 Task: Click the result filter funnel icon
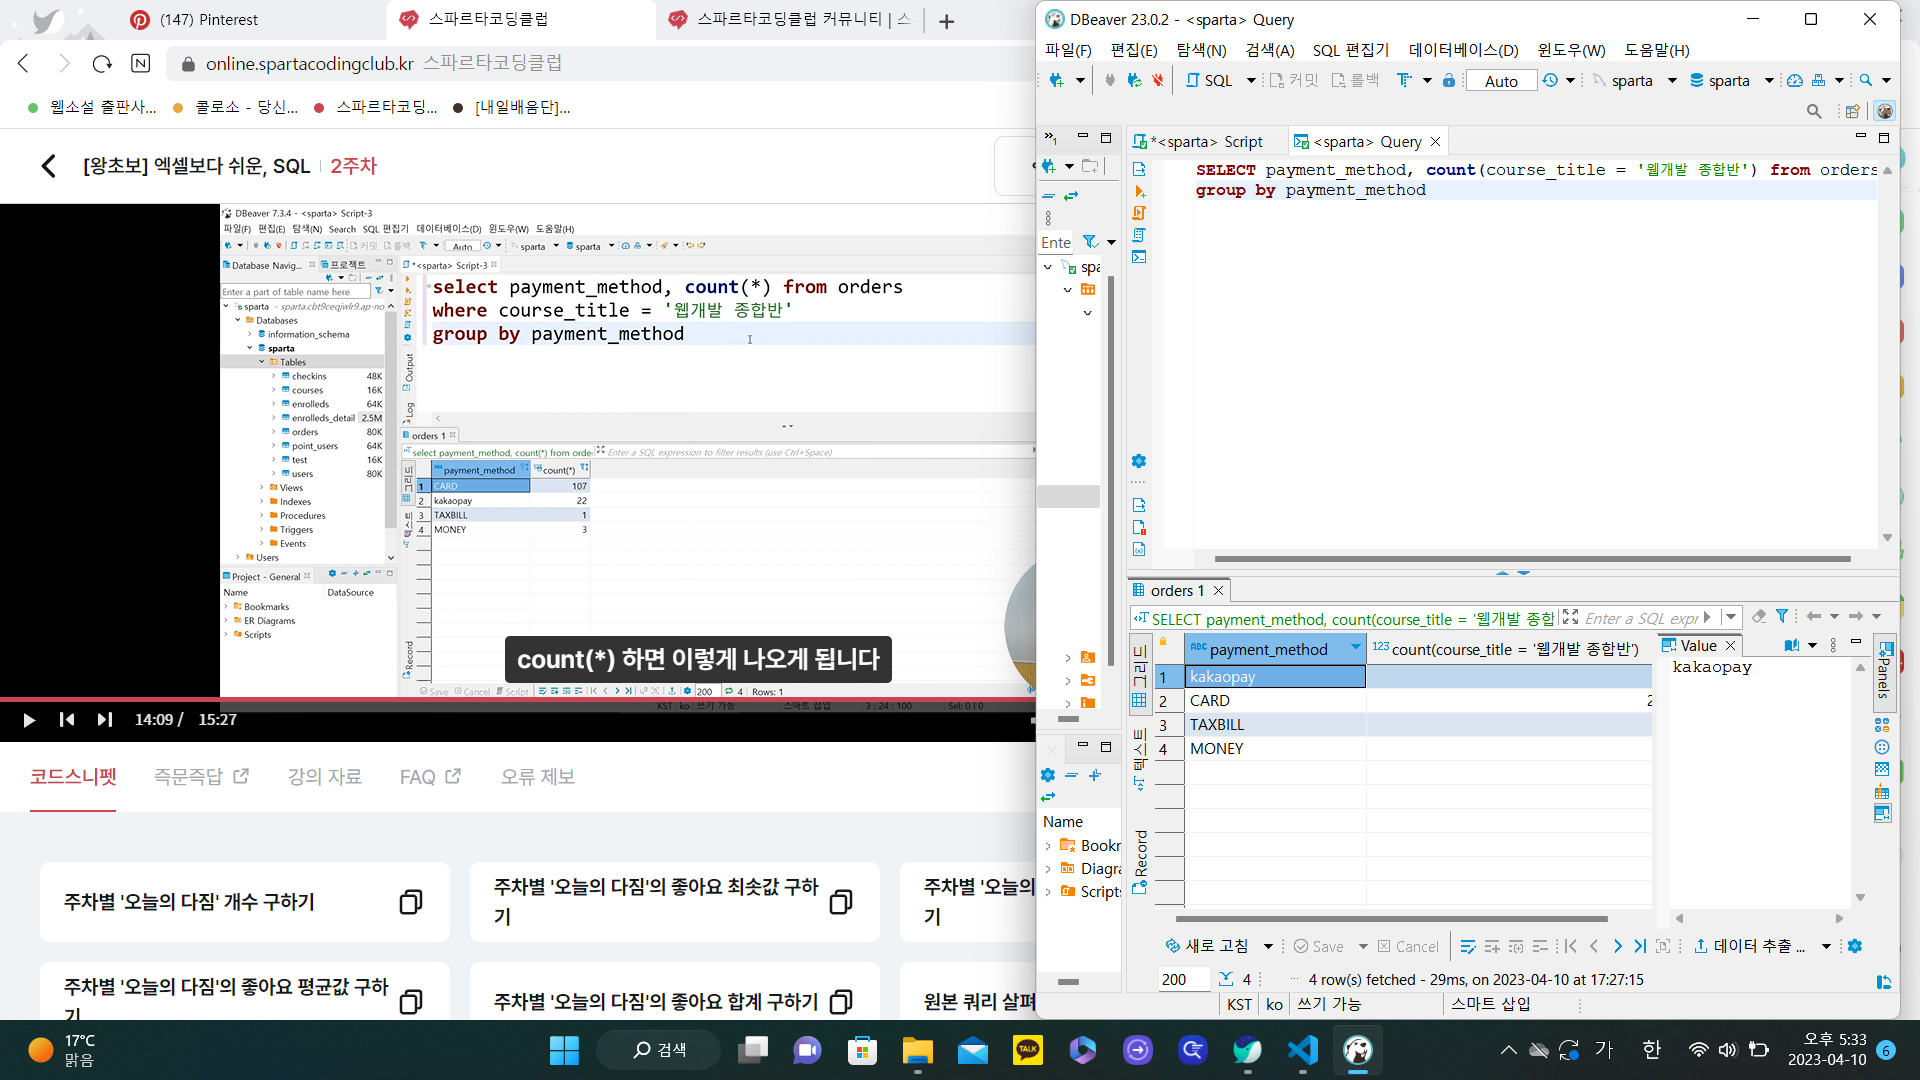[1782, 617]
